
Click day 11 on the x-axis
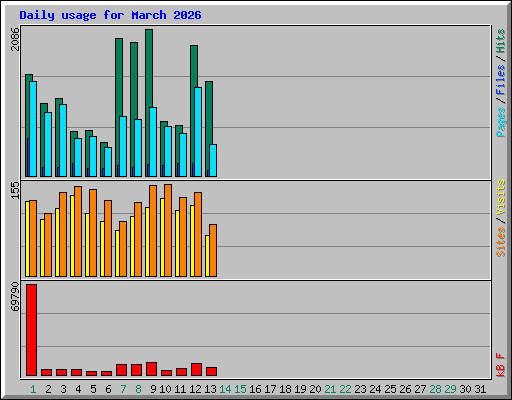180,389
